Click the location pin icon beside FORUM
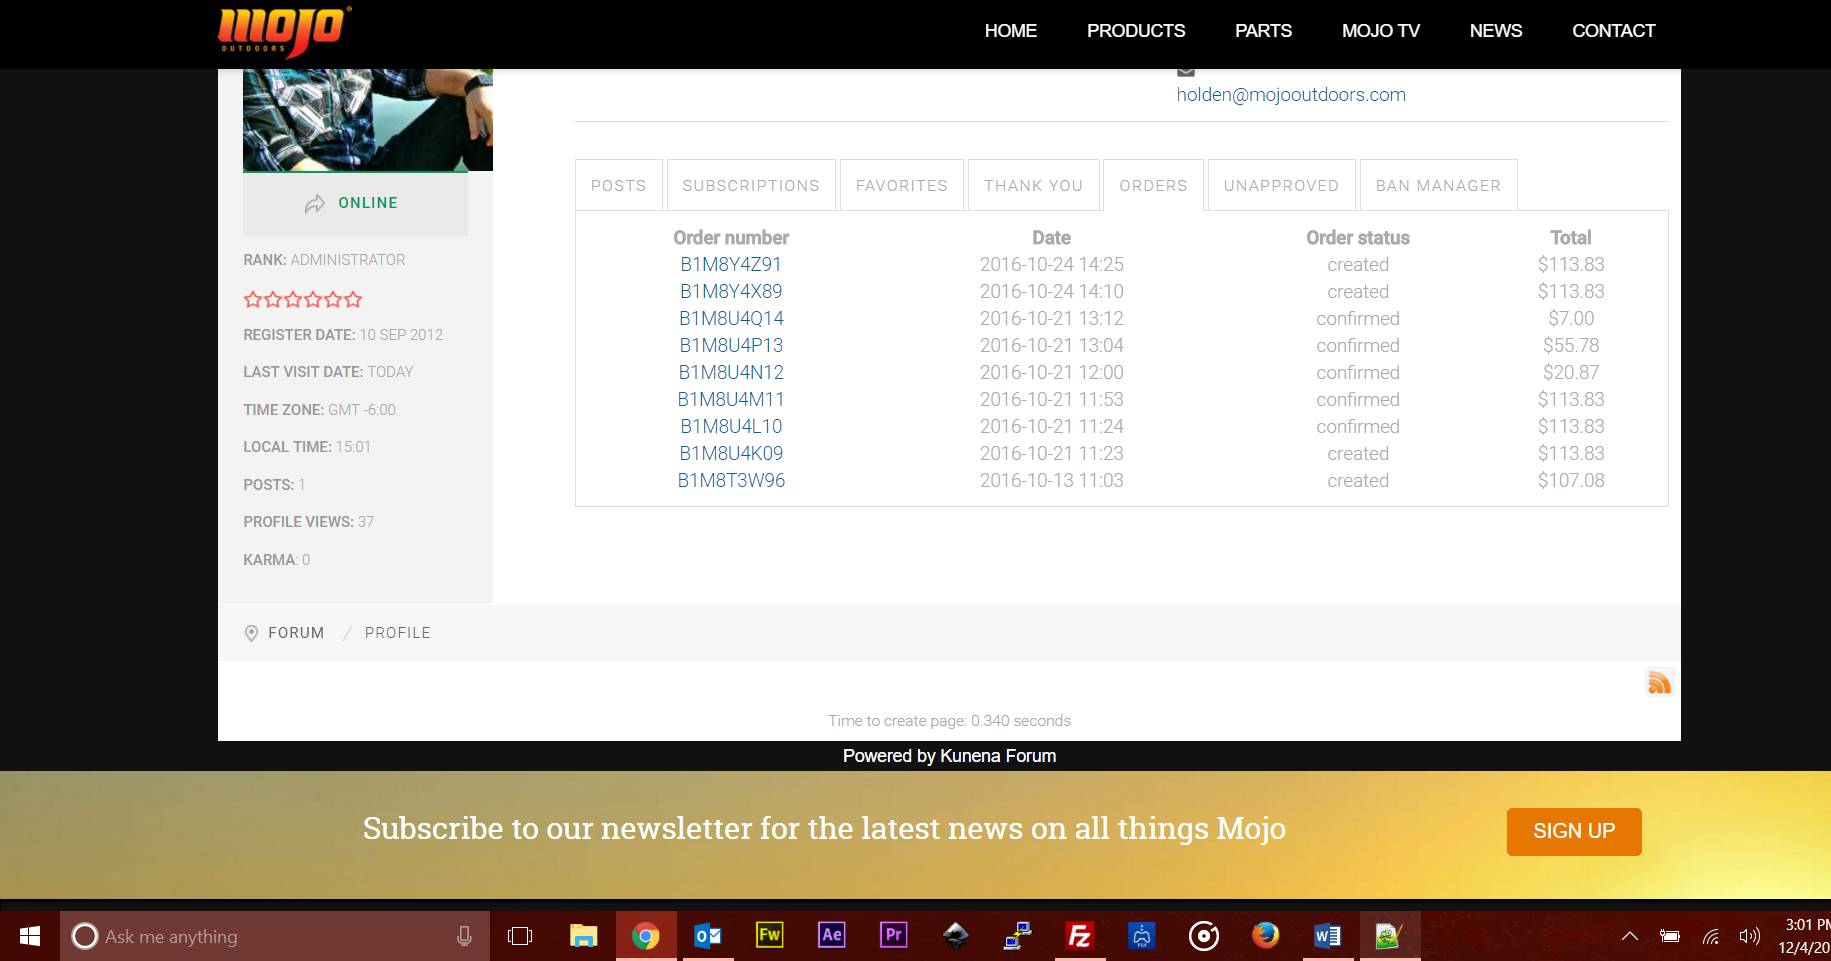The width and height of the screenshot is (1831, 961). click(x=251, y=633)
